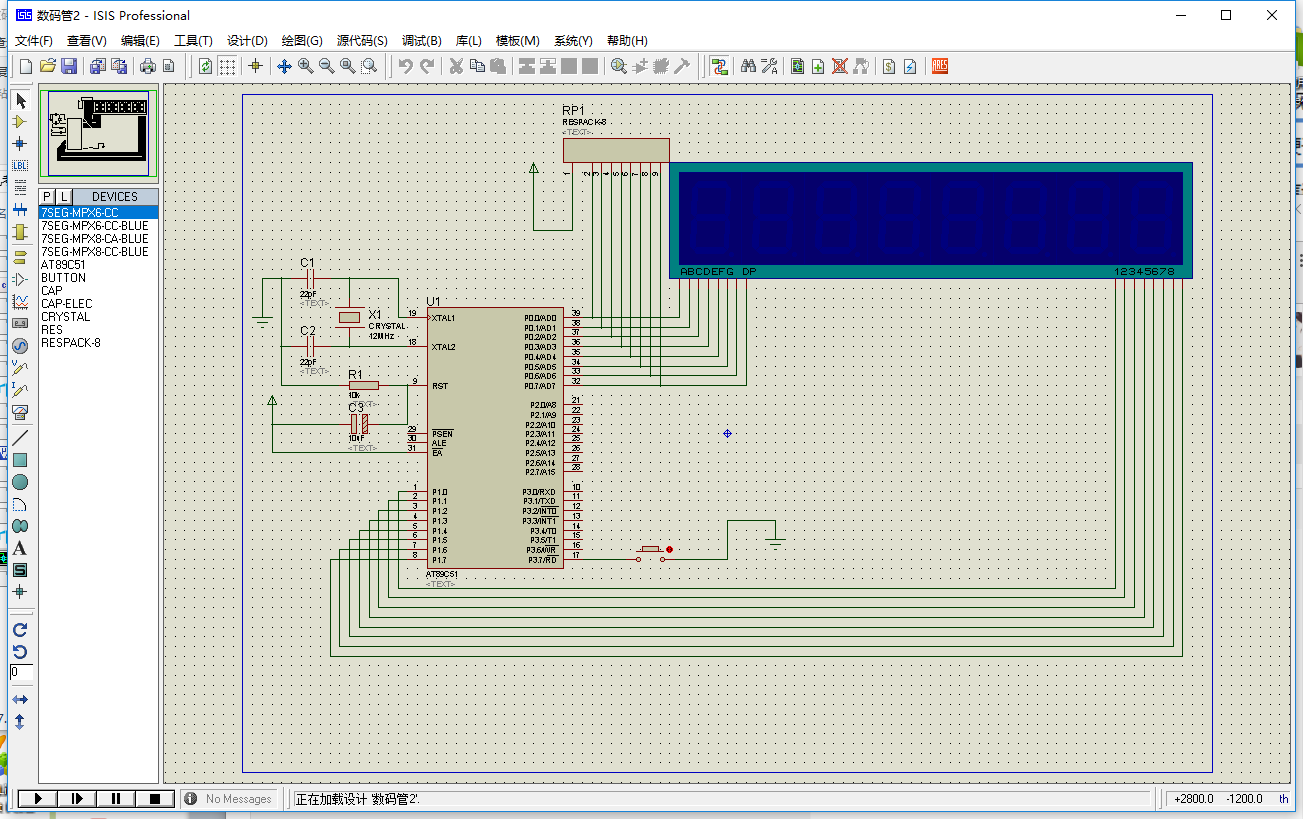Select 2D graphics line tool

pyautogui.click(x=20, y=438)
